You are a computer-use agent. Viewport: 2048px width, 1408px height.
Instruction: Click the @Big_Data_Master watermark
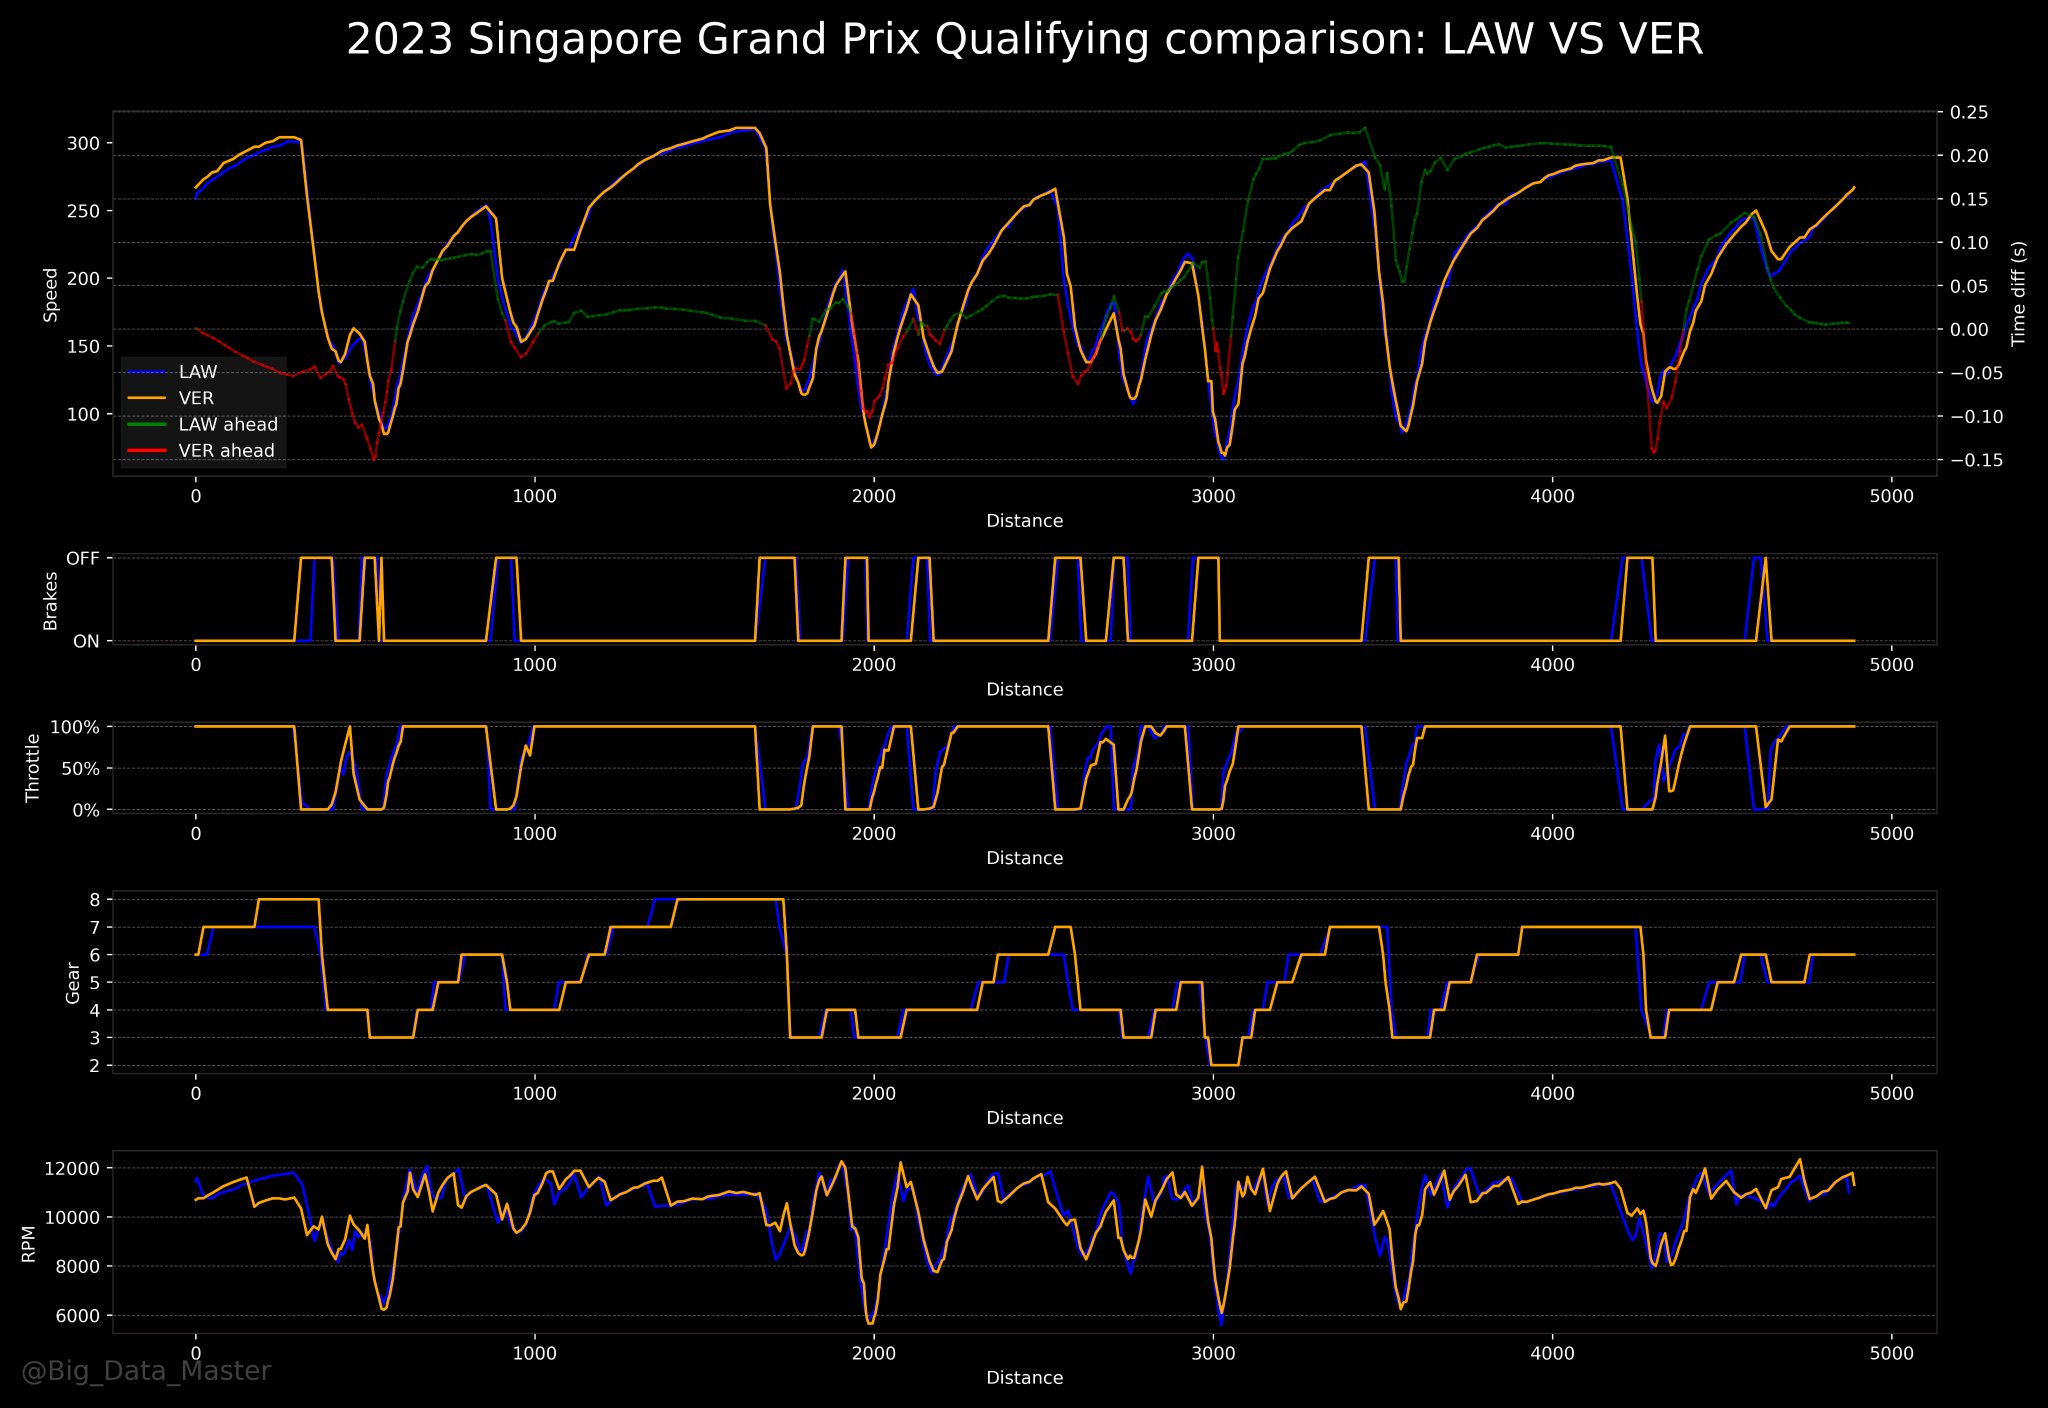click(x=146, y=1370)
